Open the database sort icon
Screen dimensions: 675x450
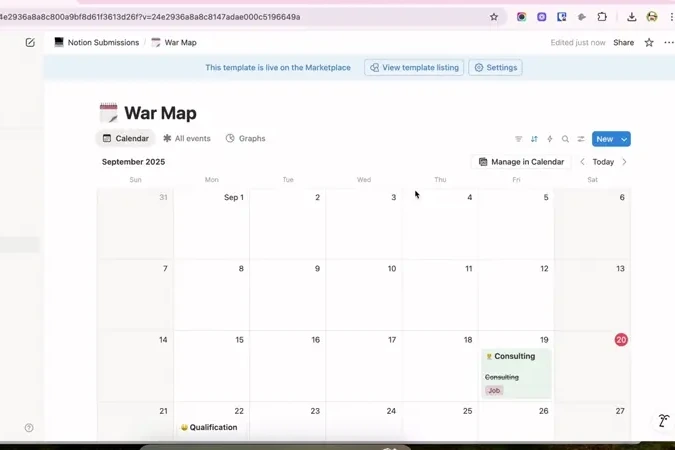tap(534, 139)
